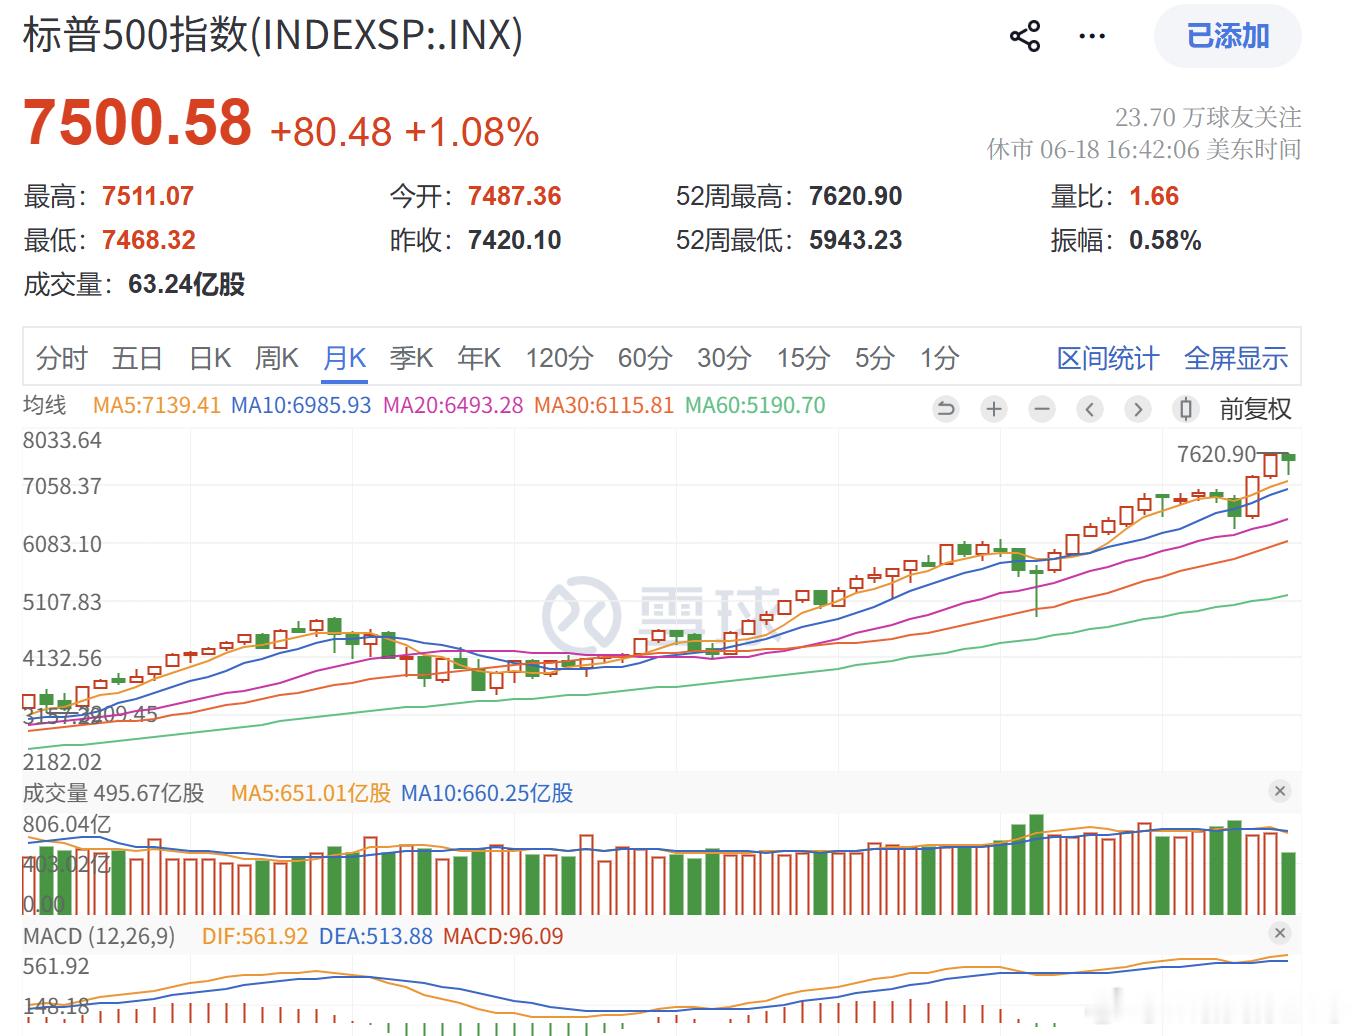Show the 120分 interval chart

coord(560,358)
